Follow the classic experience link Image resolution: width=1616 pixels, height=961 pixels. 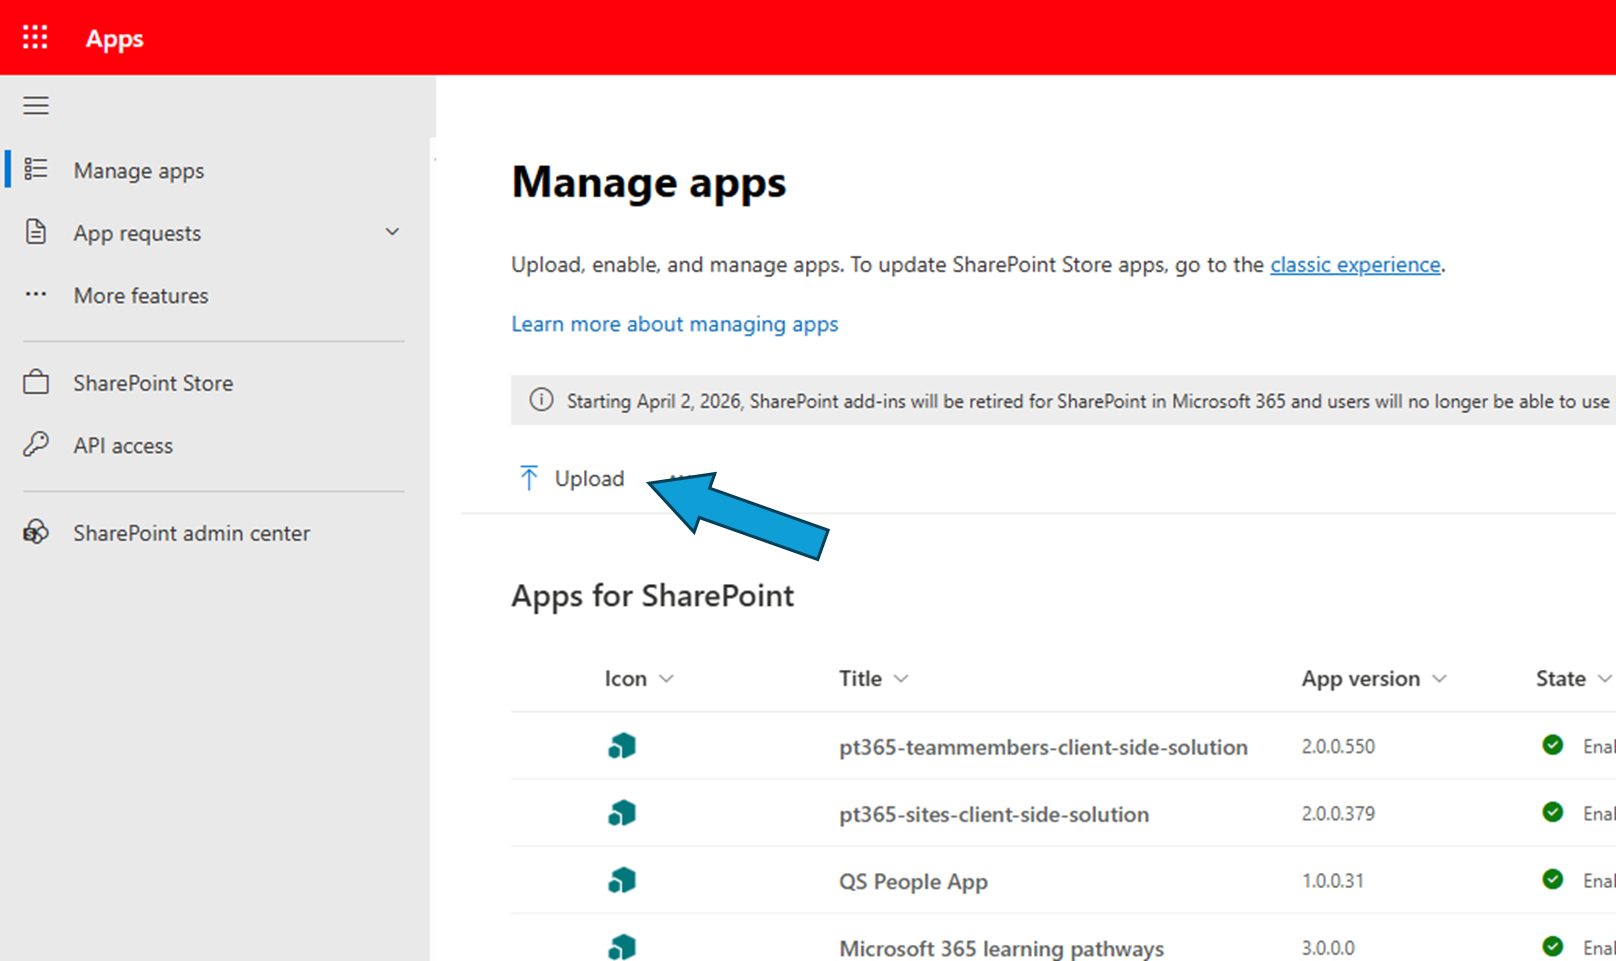pyautogui.click(x=1355, y=265)
